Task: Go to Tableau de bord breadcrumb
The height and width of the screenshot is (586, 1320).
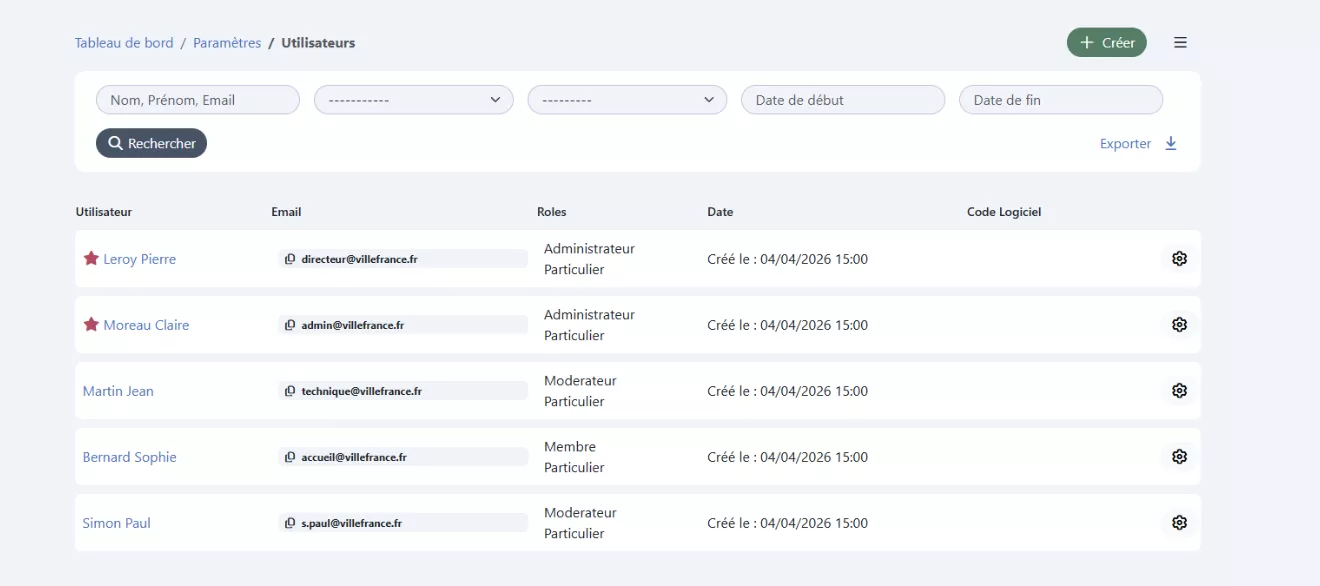Action: click(124, 43)
